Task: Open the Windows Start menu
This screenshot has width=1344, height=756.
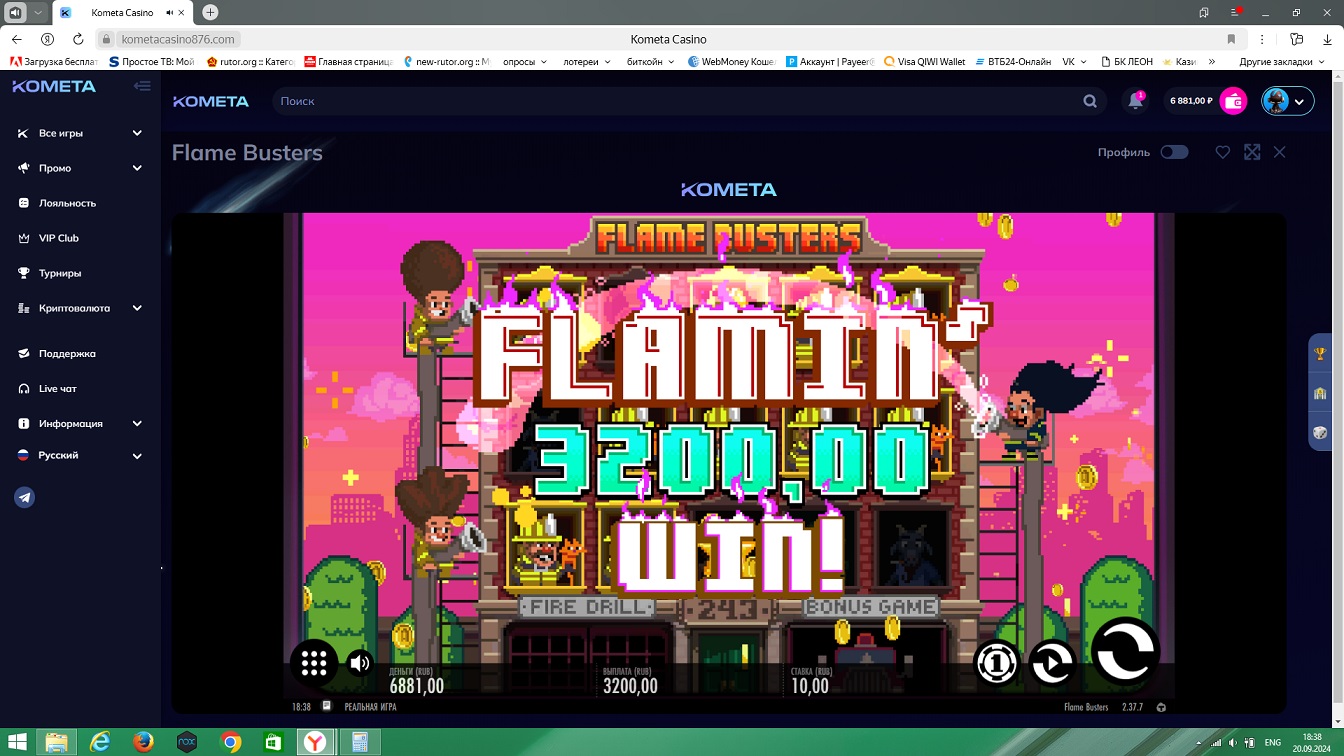Action: 16,742
